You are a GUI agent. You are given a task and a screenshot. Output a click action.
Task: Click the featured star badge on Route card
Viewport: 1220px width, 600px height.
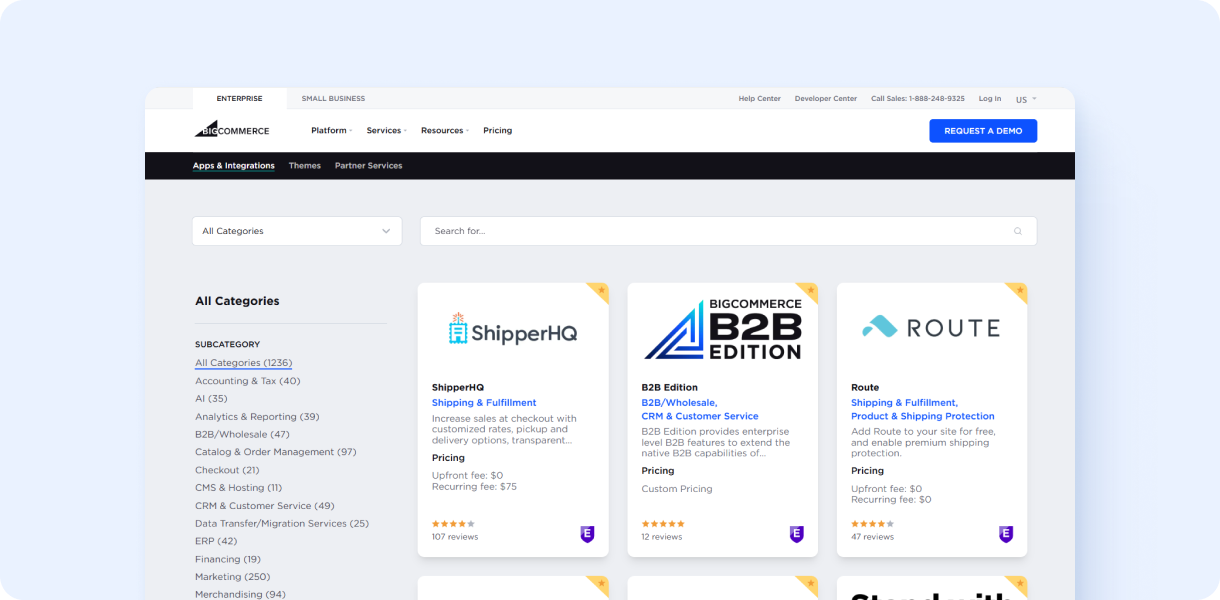(1019, 290)
